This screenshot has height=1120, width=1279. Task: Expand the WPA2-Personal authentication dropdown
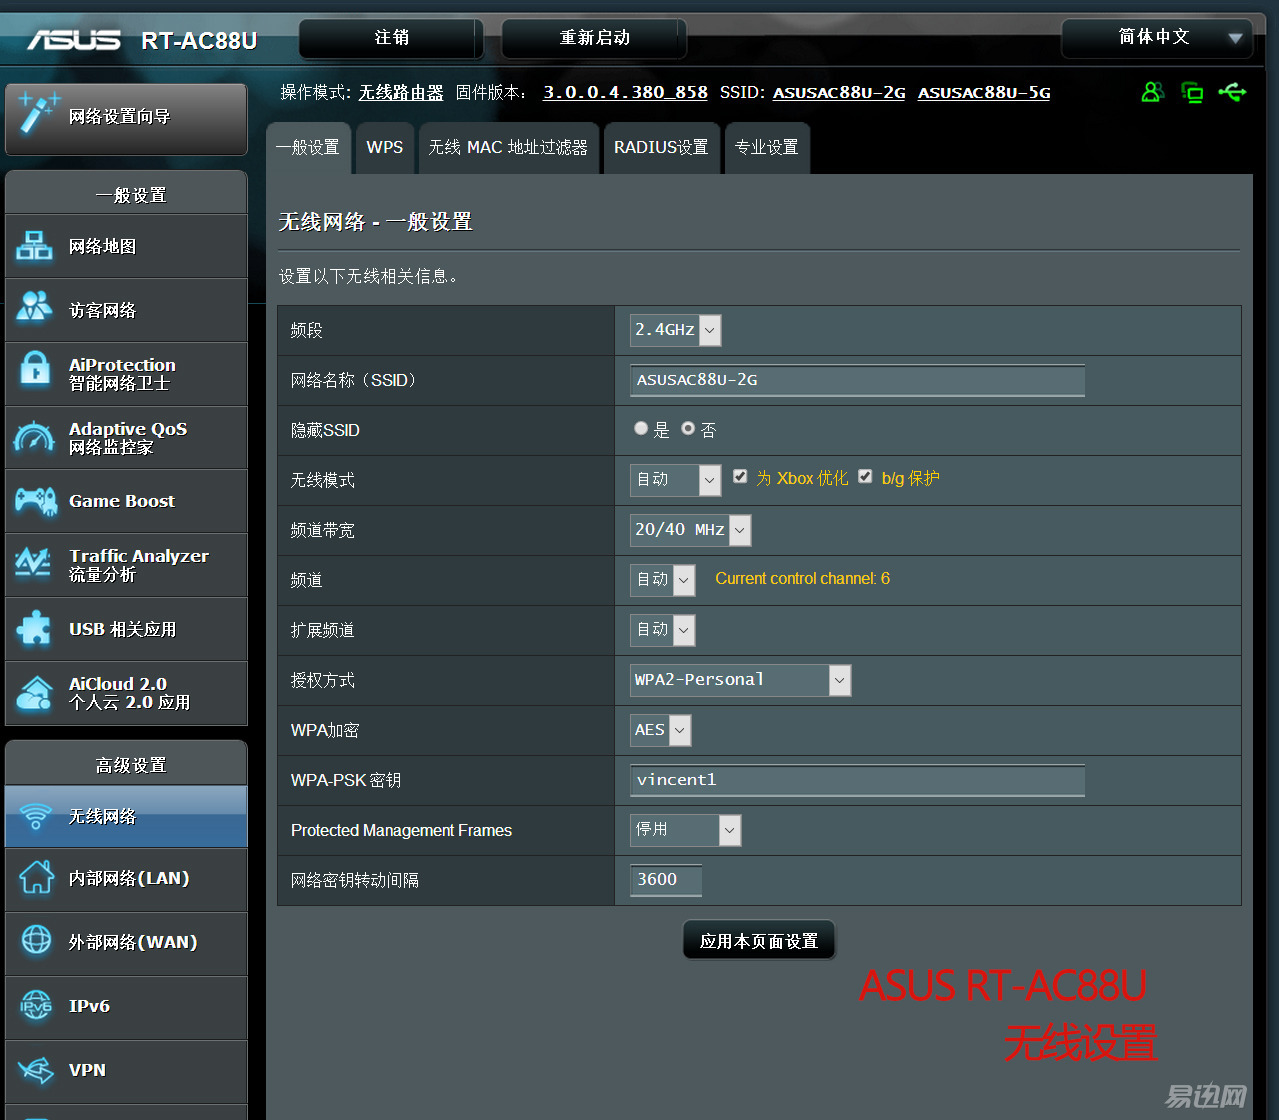pyautogui.click(x=740, y=680)
